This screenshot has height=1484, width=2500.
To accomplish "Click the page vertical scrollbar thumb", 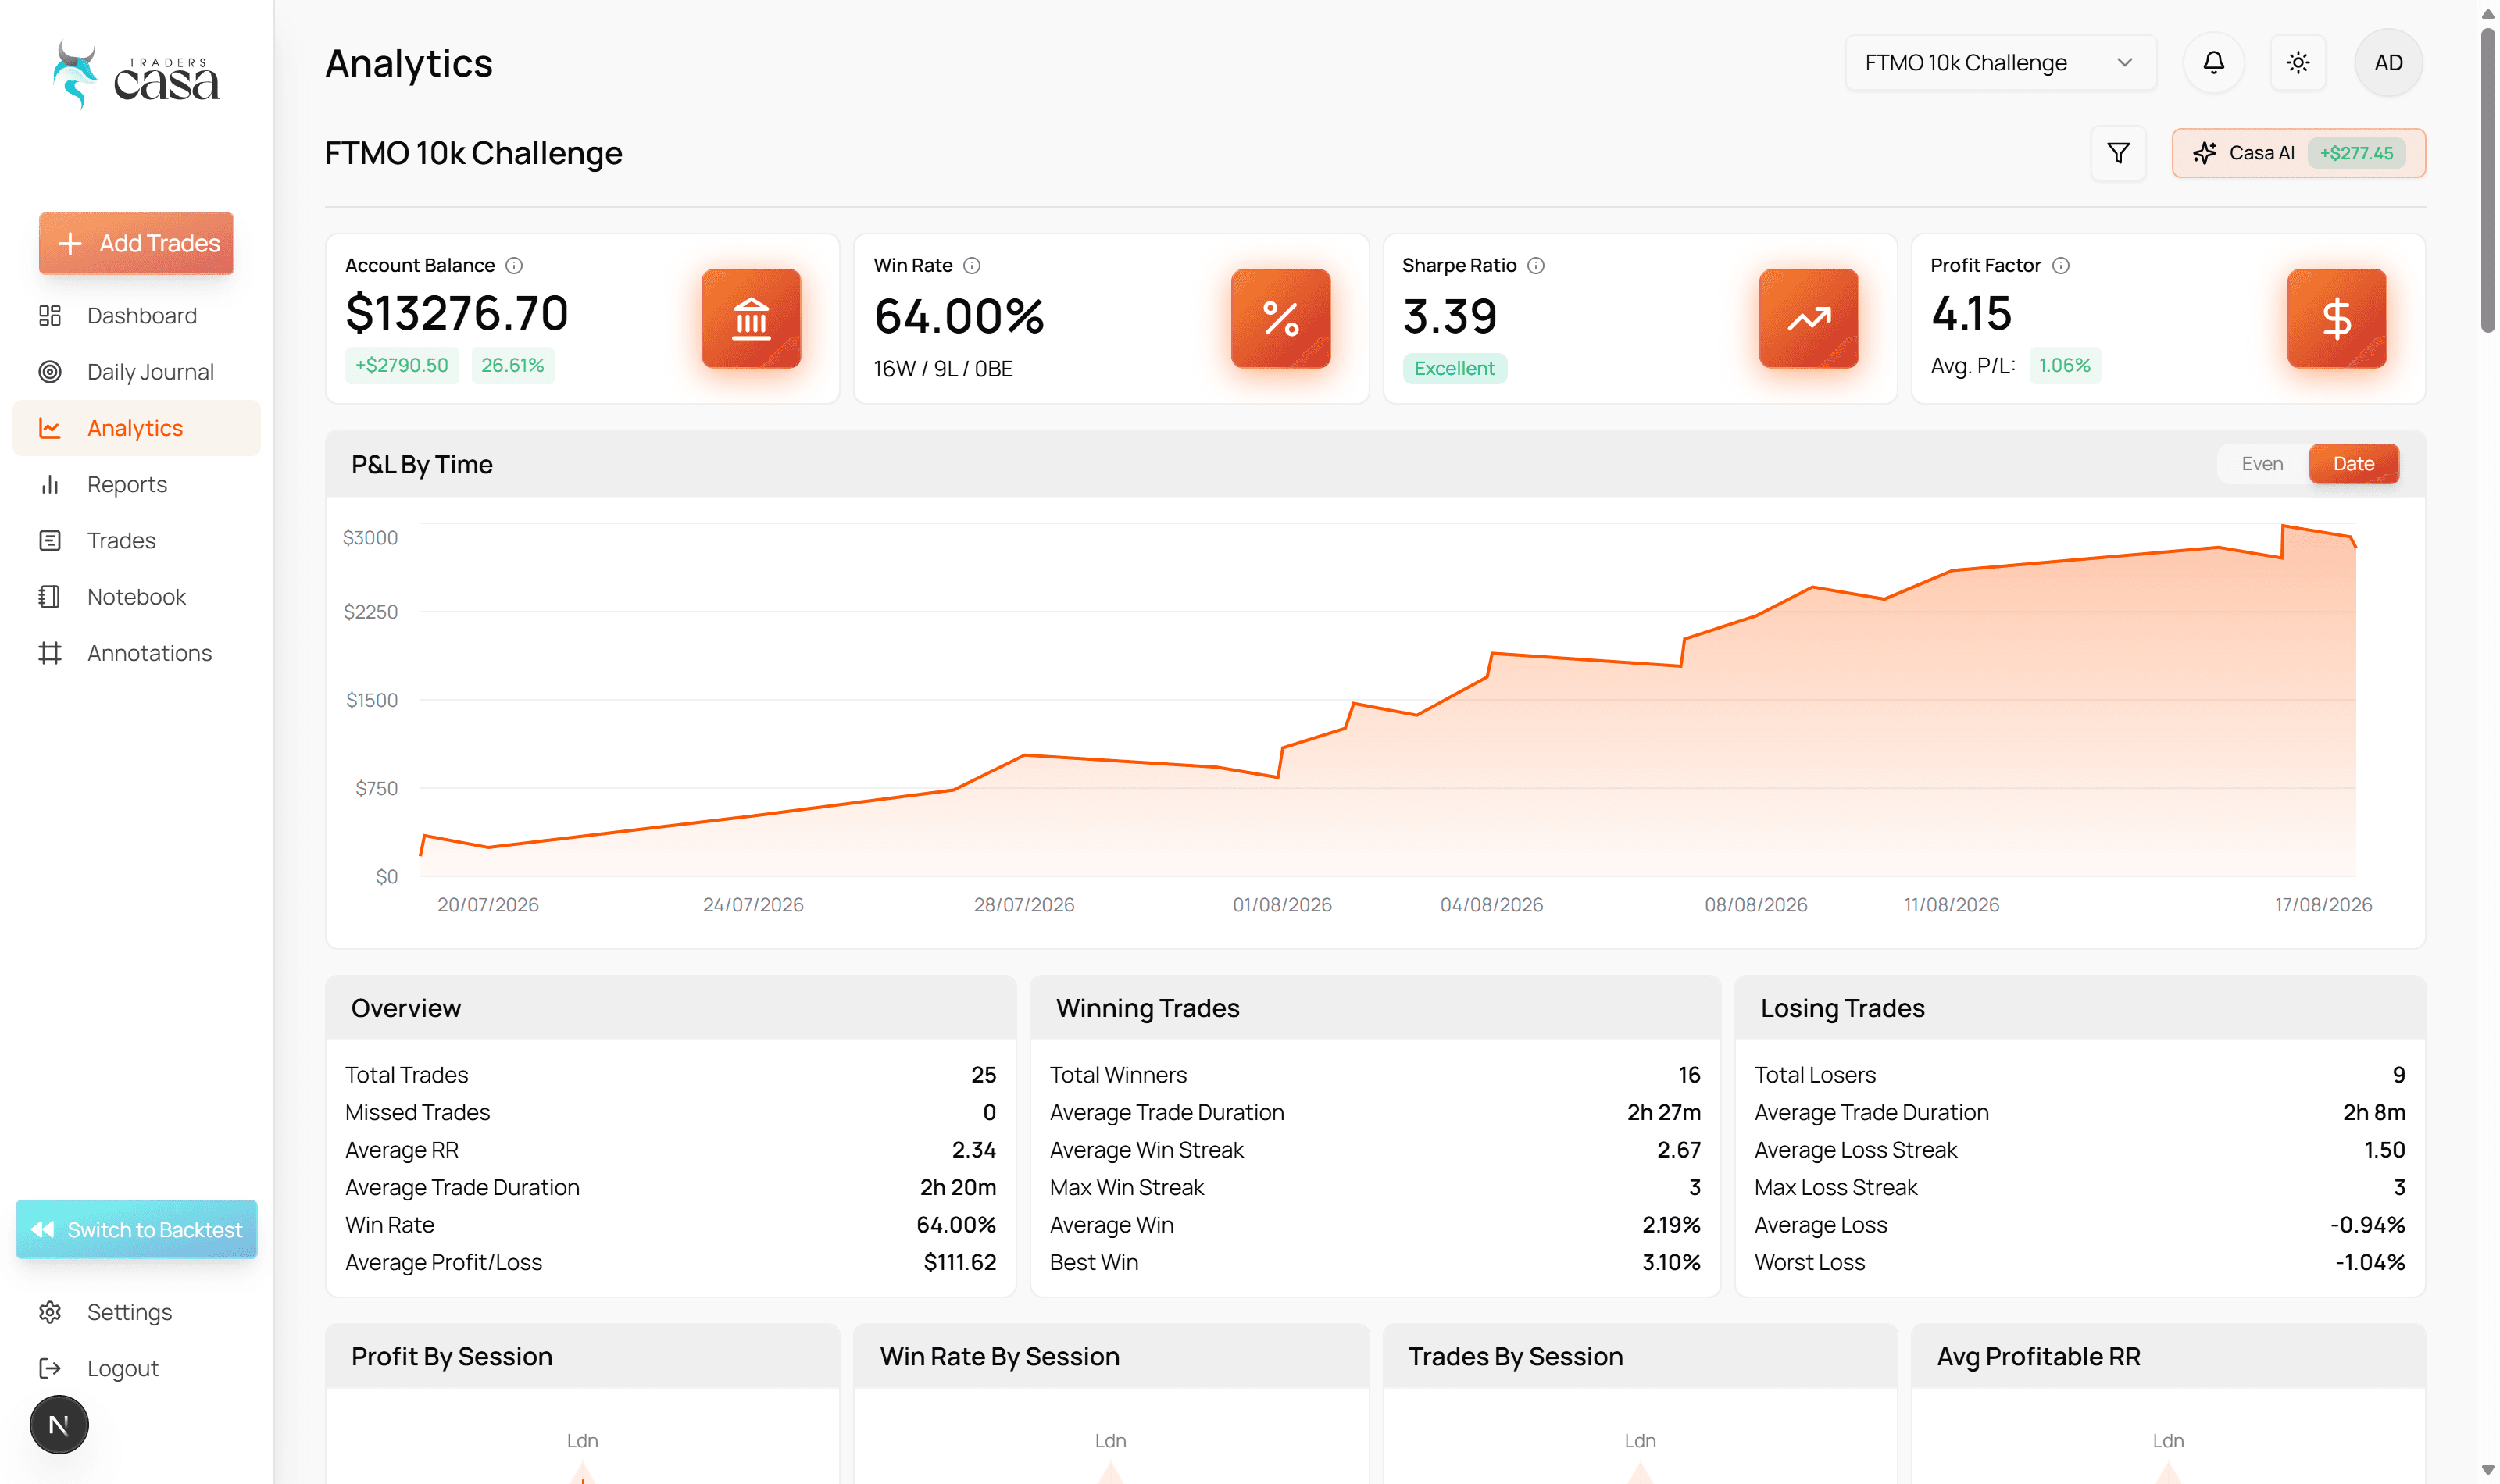I will [x=2487, y=180].
